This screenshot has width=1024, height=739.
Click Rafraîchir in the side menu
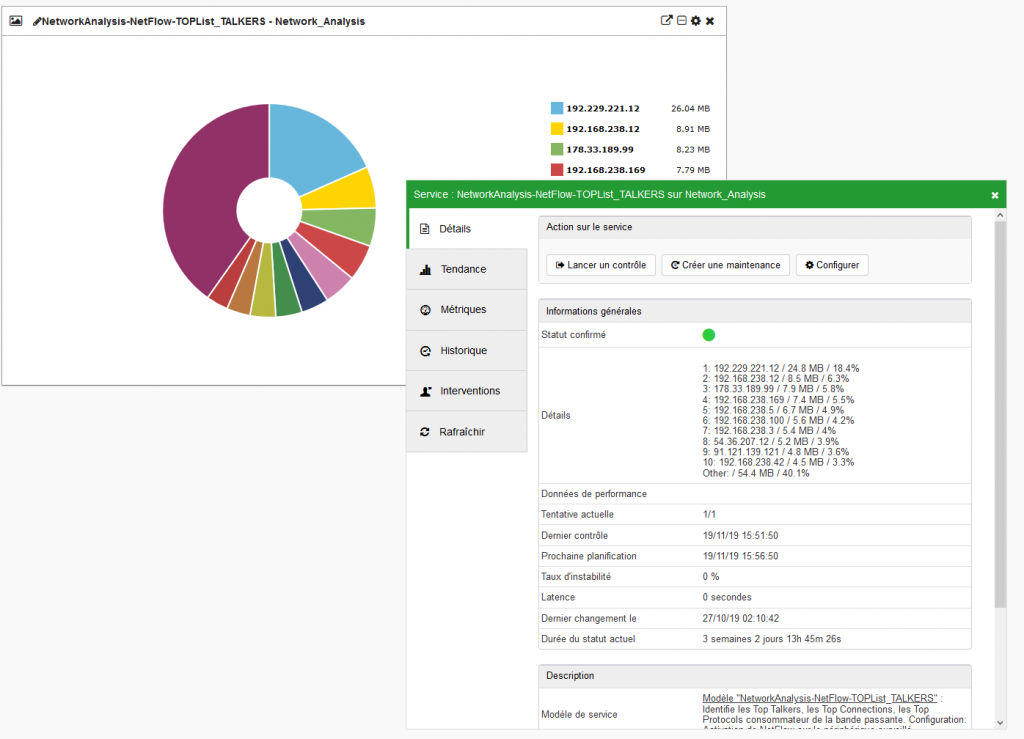click(x=468, y=432)
